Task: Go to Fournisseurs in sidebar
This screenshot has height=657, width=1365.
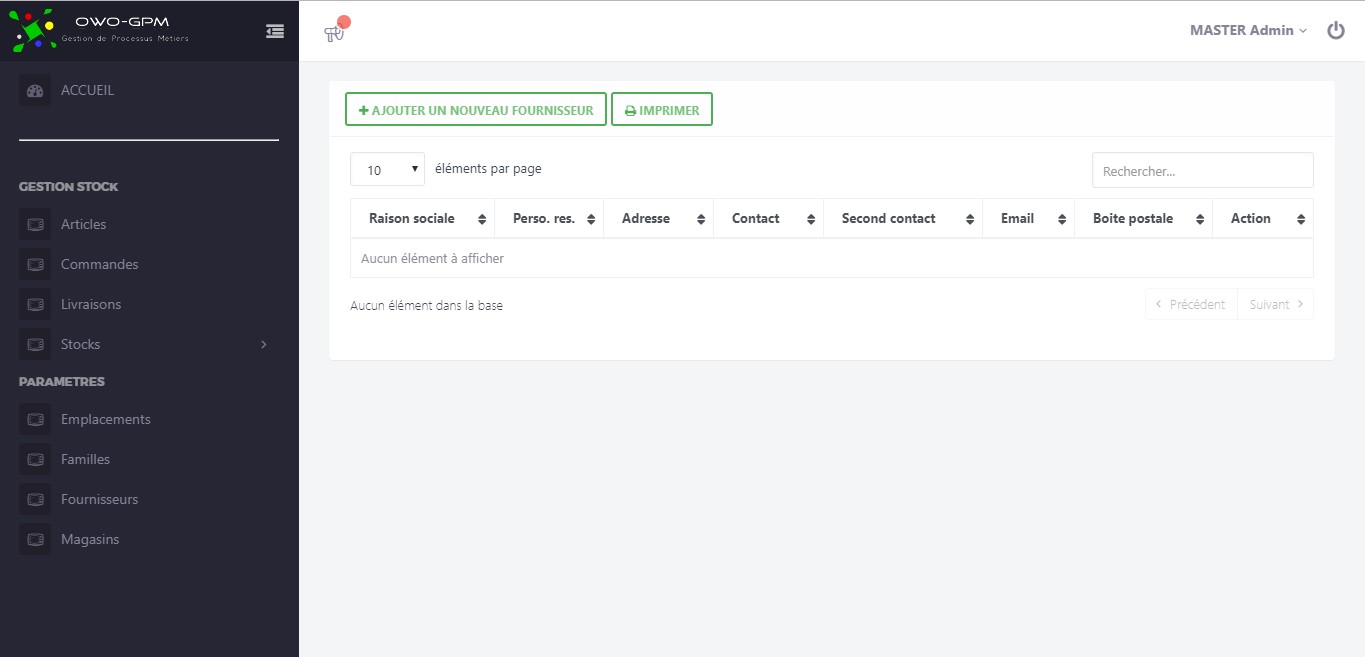Action: [x=99, y=500]
